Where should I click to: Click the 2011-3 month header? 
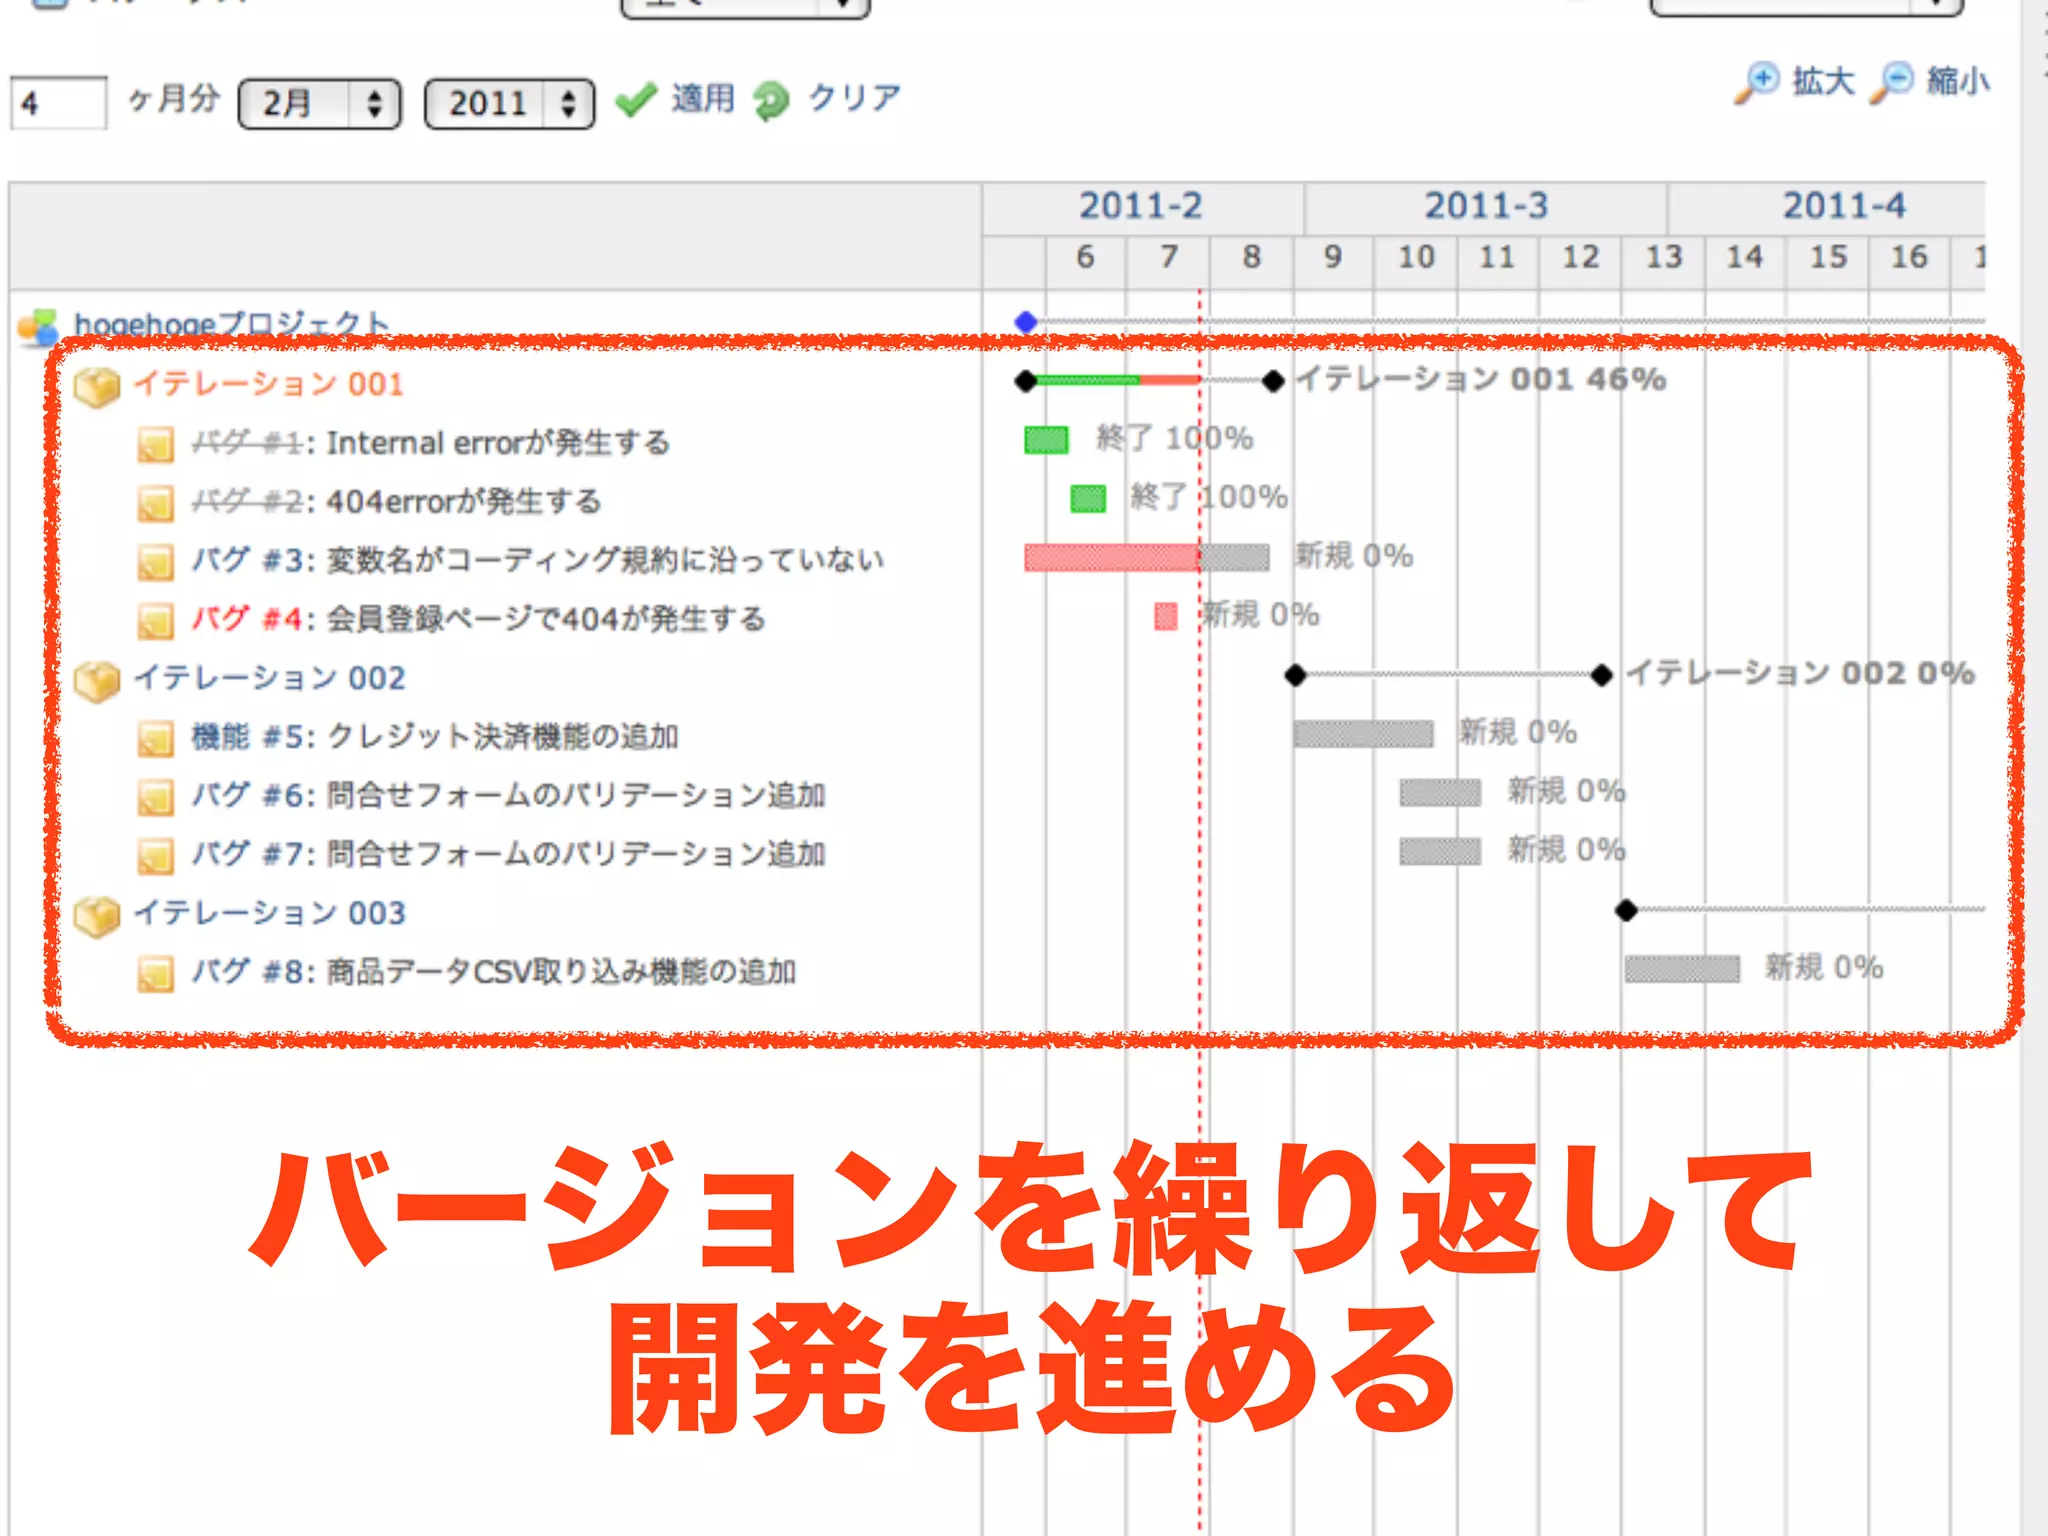1485,208
